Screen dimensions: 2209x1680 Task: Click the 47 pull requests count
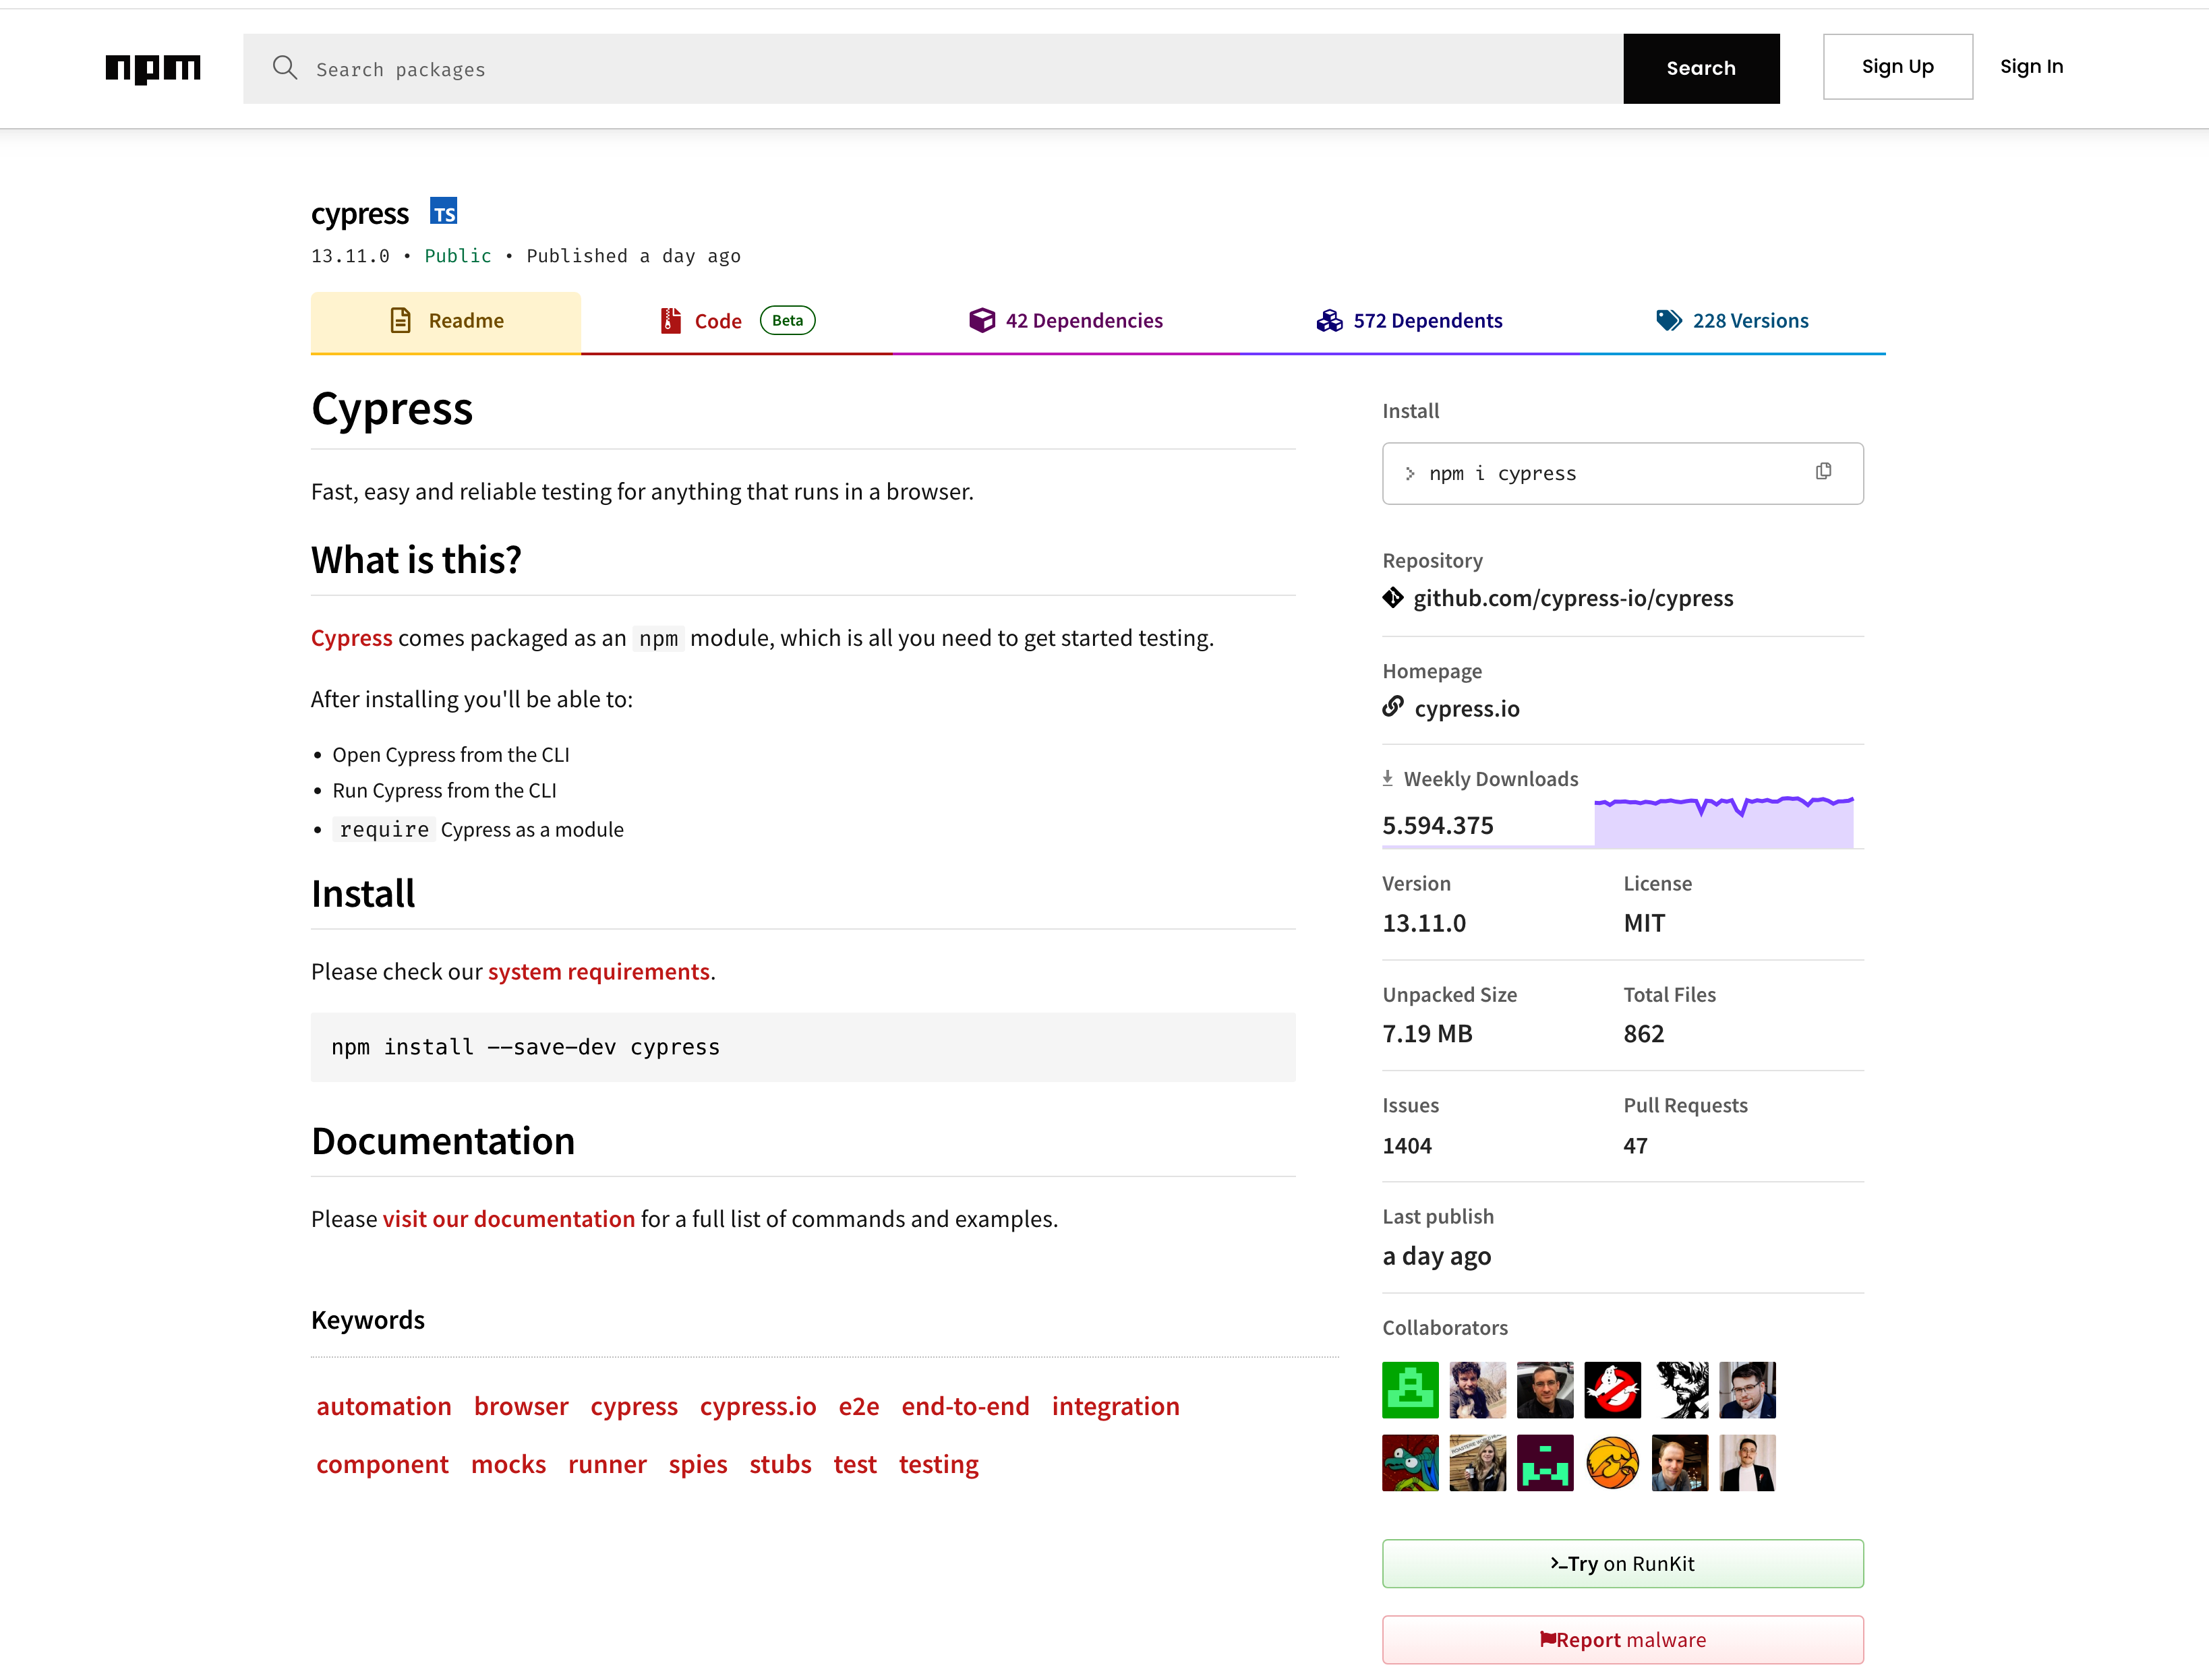(x=1635, y=1146)
